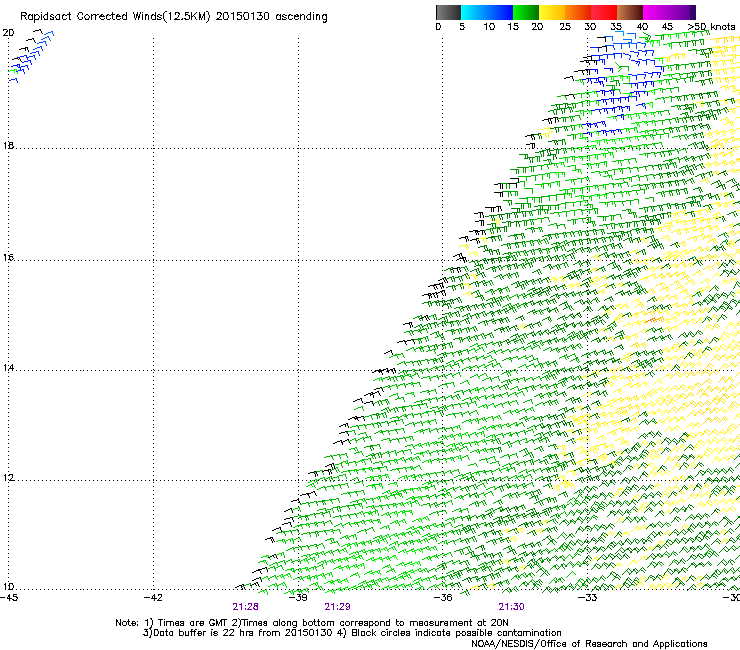The width and height of the screenshot is (740, 650).
Task: Click the NOAA/NESDIS credit line
Action: (x=589, y=644)
